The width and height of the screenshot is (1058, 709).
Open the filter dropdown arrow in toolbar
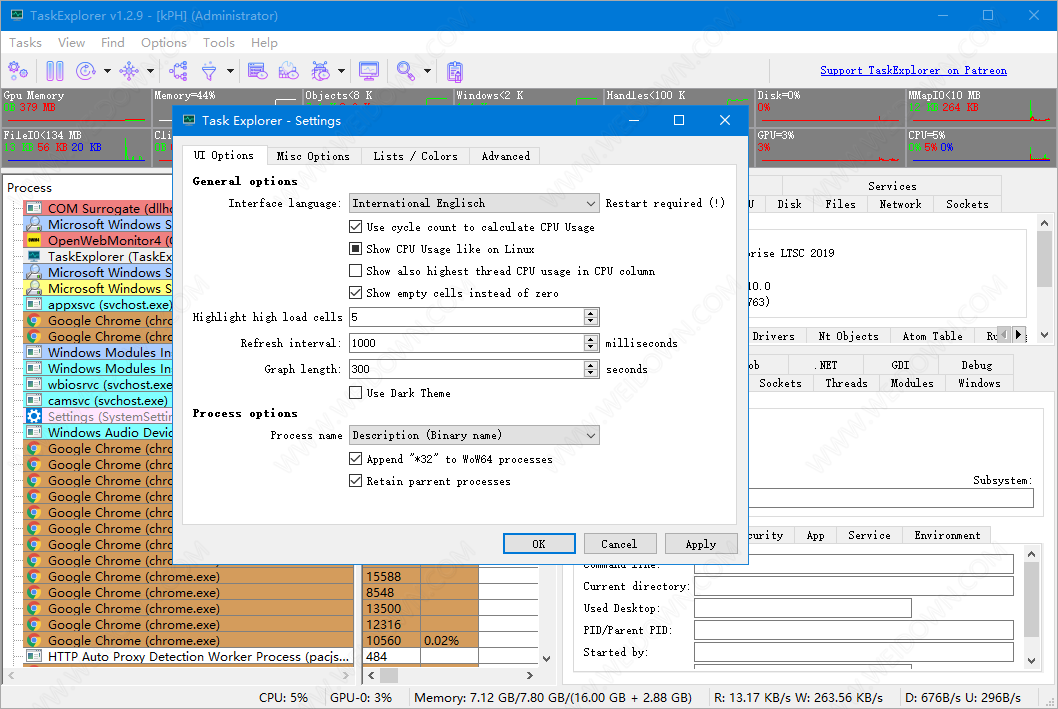[x=230, y=71]
